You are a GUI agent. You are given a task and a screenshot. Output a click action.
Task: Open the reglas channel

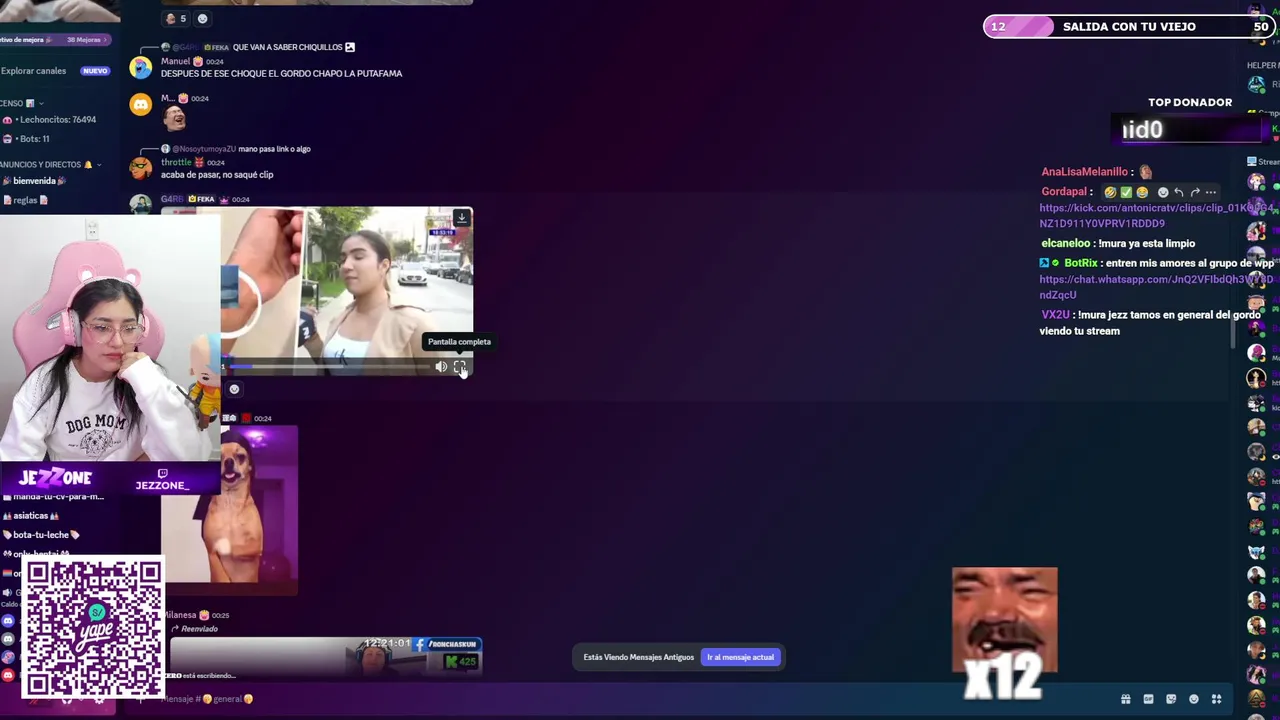pos(25,200)
